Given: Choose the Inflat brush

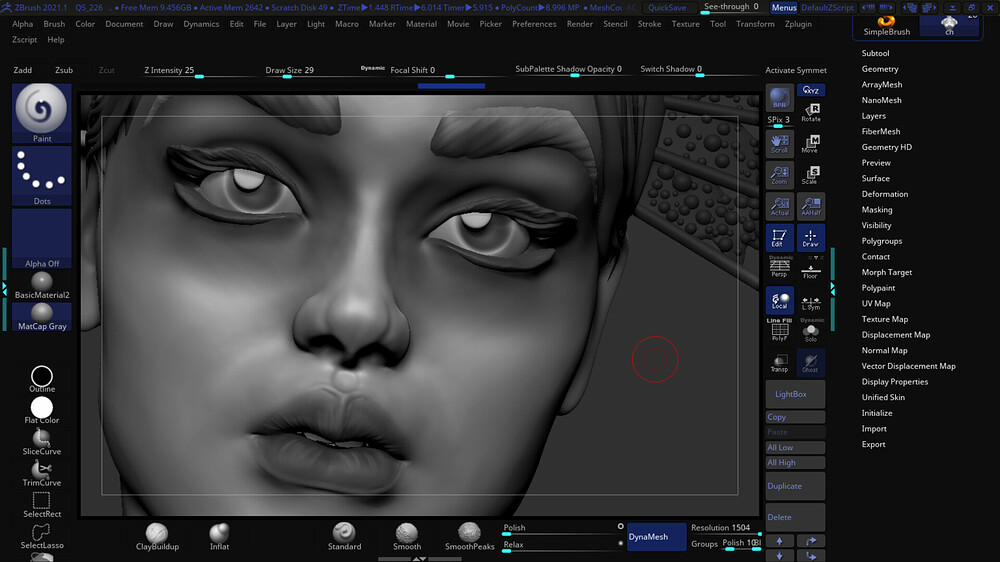Looking at the screenshot, I should pos(219,536).
